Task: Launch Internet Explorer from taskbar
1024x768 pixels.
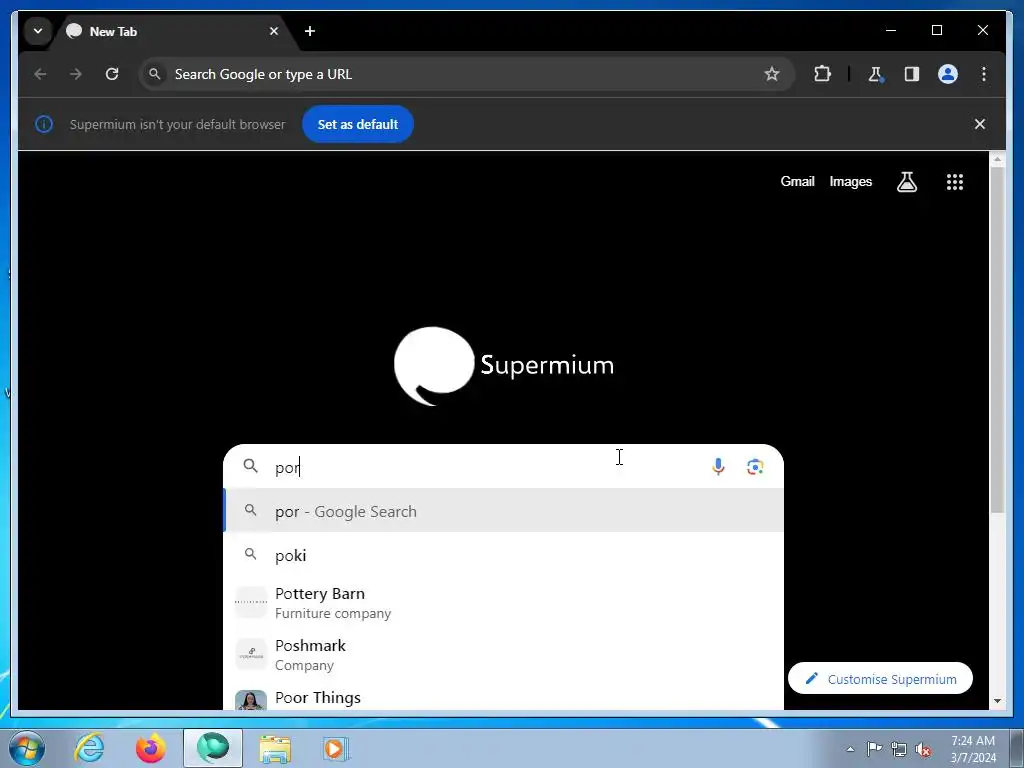Action: pyautogui.click(x=89, y=748)
